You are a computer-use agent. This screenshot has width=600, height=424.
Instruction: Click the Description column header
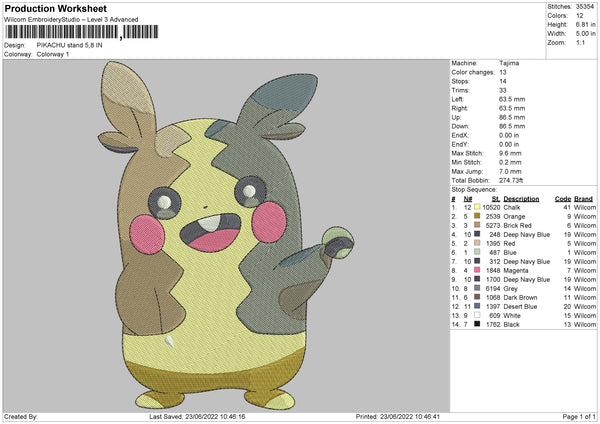(521, 199)
